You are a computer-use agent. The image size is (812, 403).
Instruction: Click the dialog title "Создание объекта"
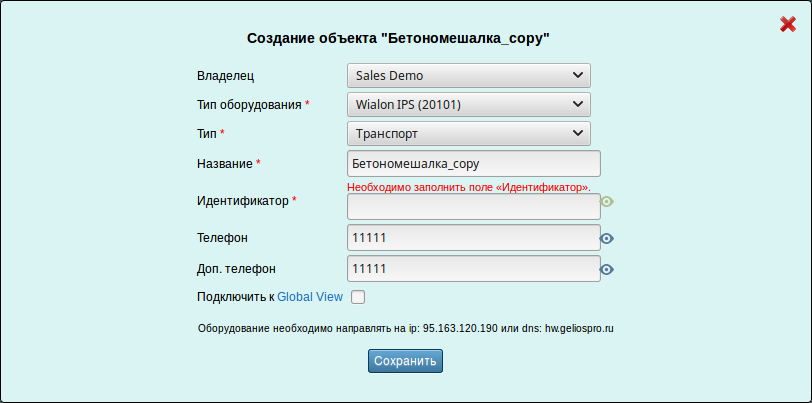[399, 38]
